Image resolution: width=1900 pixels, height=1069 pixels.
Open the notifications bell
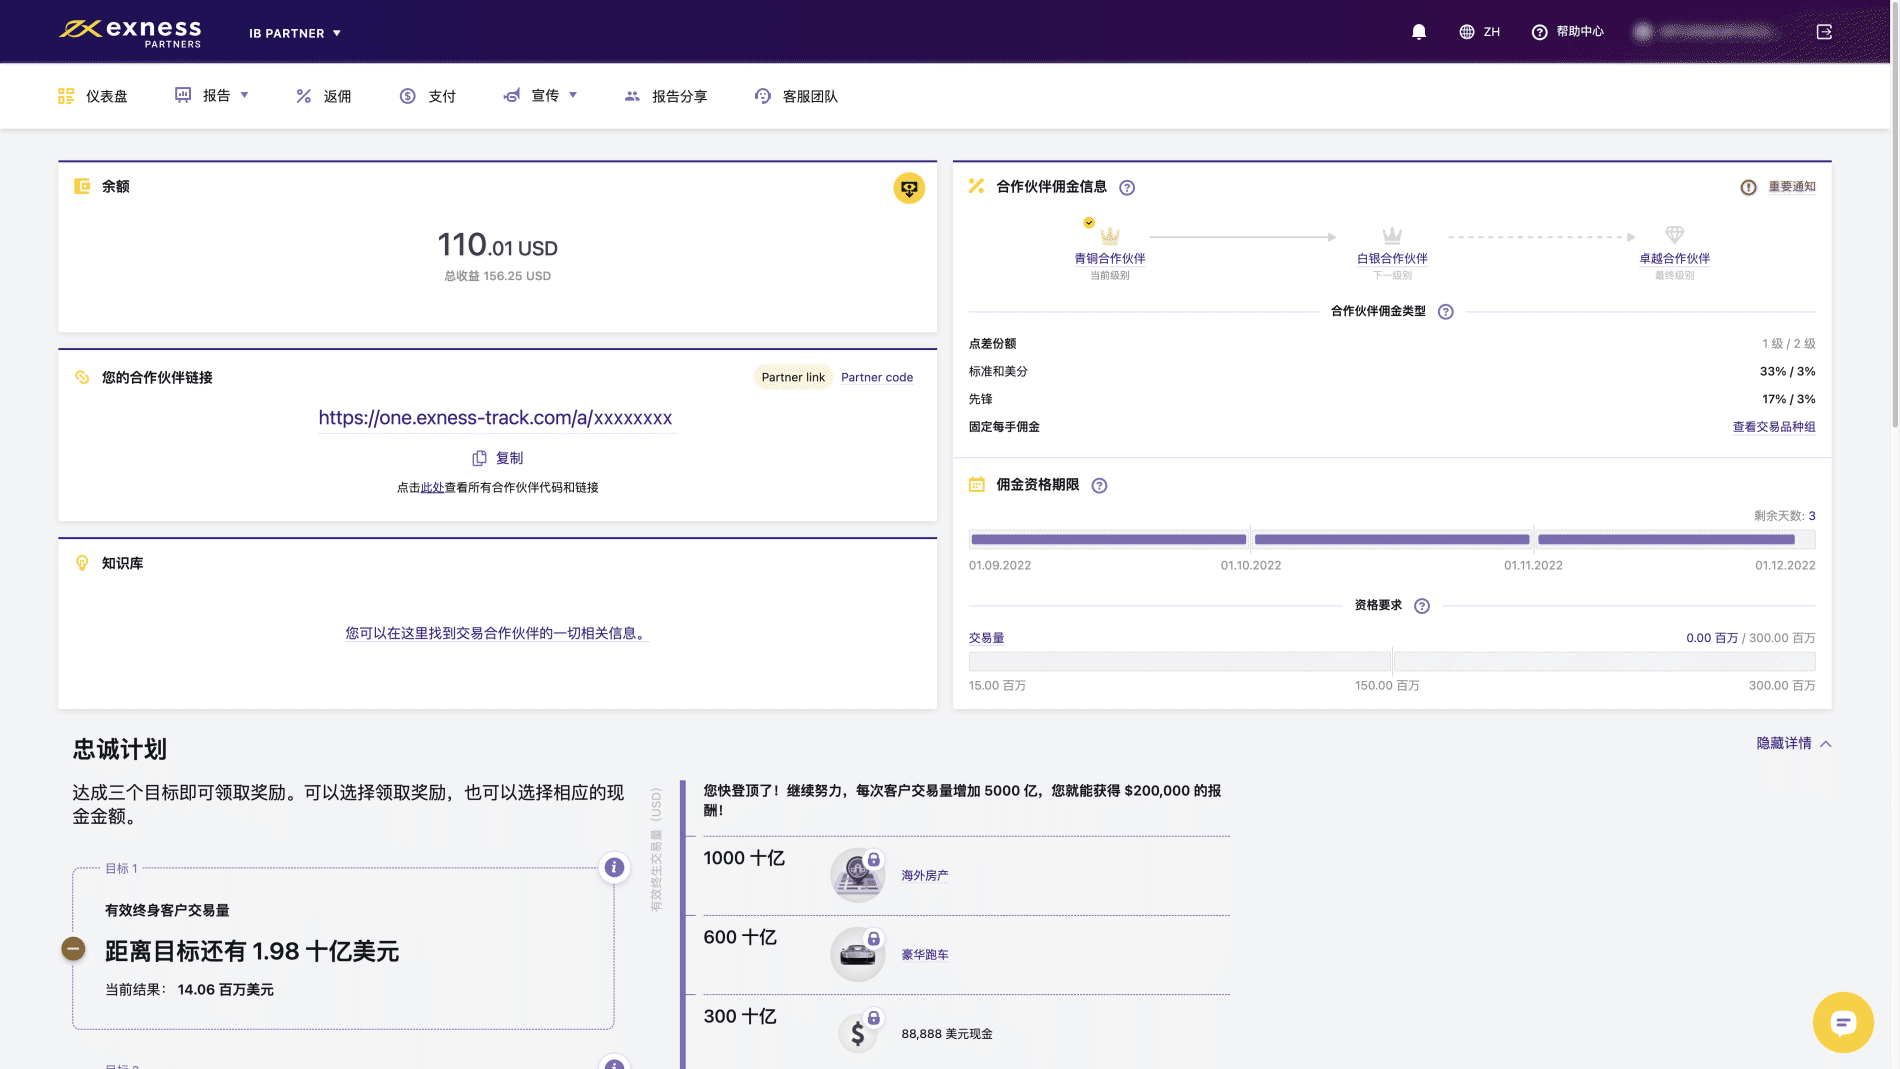[1418, 32]
